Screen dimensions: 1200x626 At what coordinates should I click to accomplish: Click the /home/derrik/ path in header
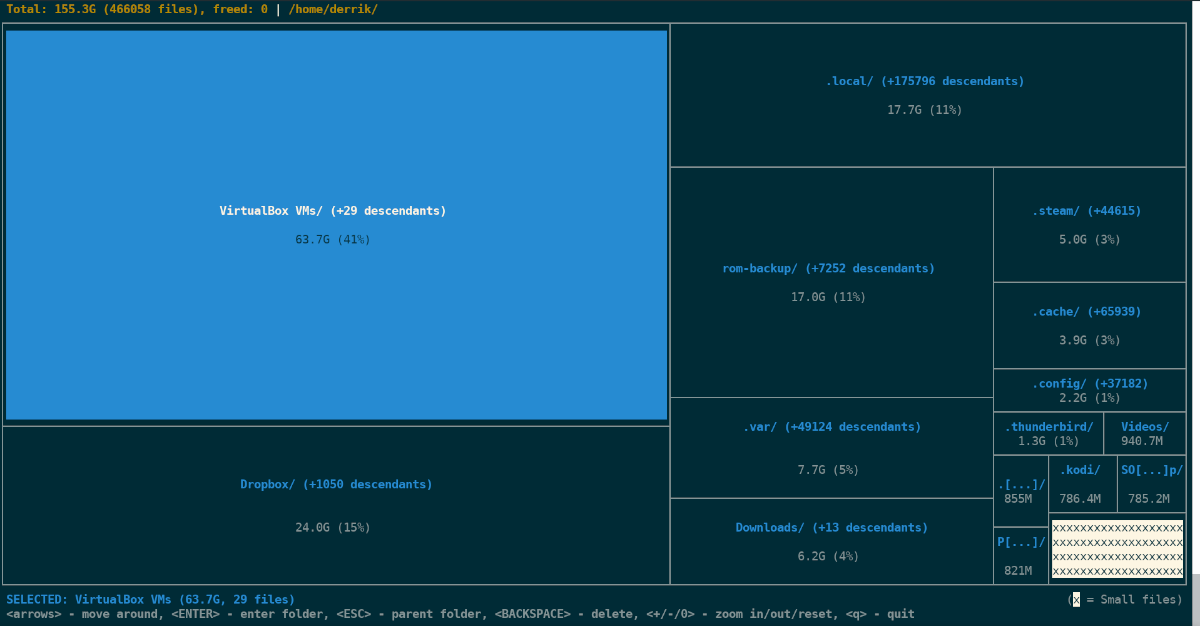[x=331, y=9]
